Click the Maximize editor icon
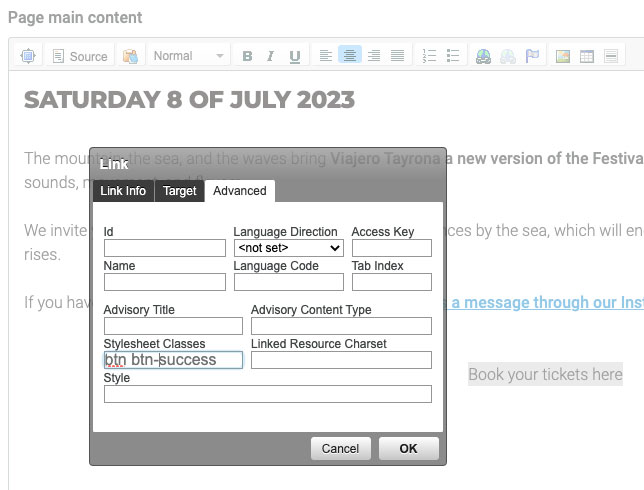Image resolution: width=644 pixels, height=490 pixels. 27,57
